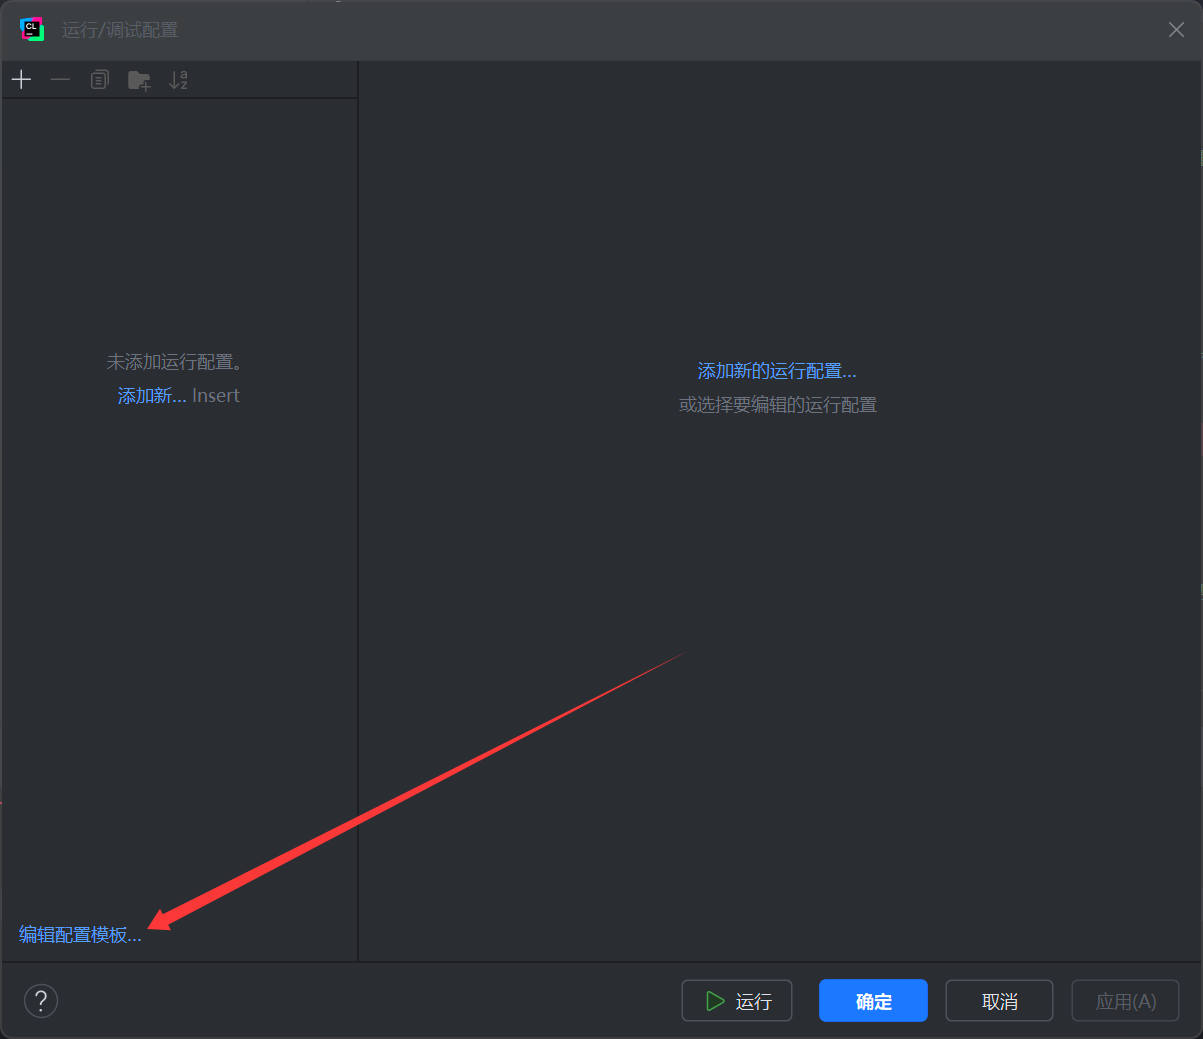1203x1039 pixels.
Task: Click the 运行/调试配置 title bar text
Action: tap(120, 30)
